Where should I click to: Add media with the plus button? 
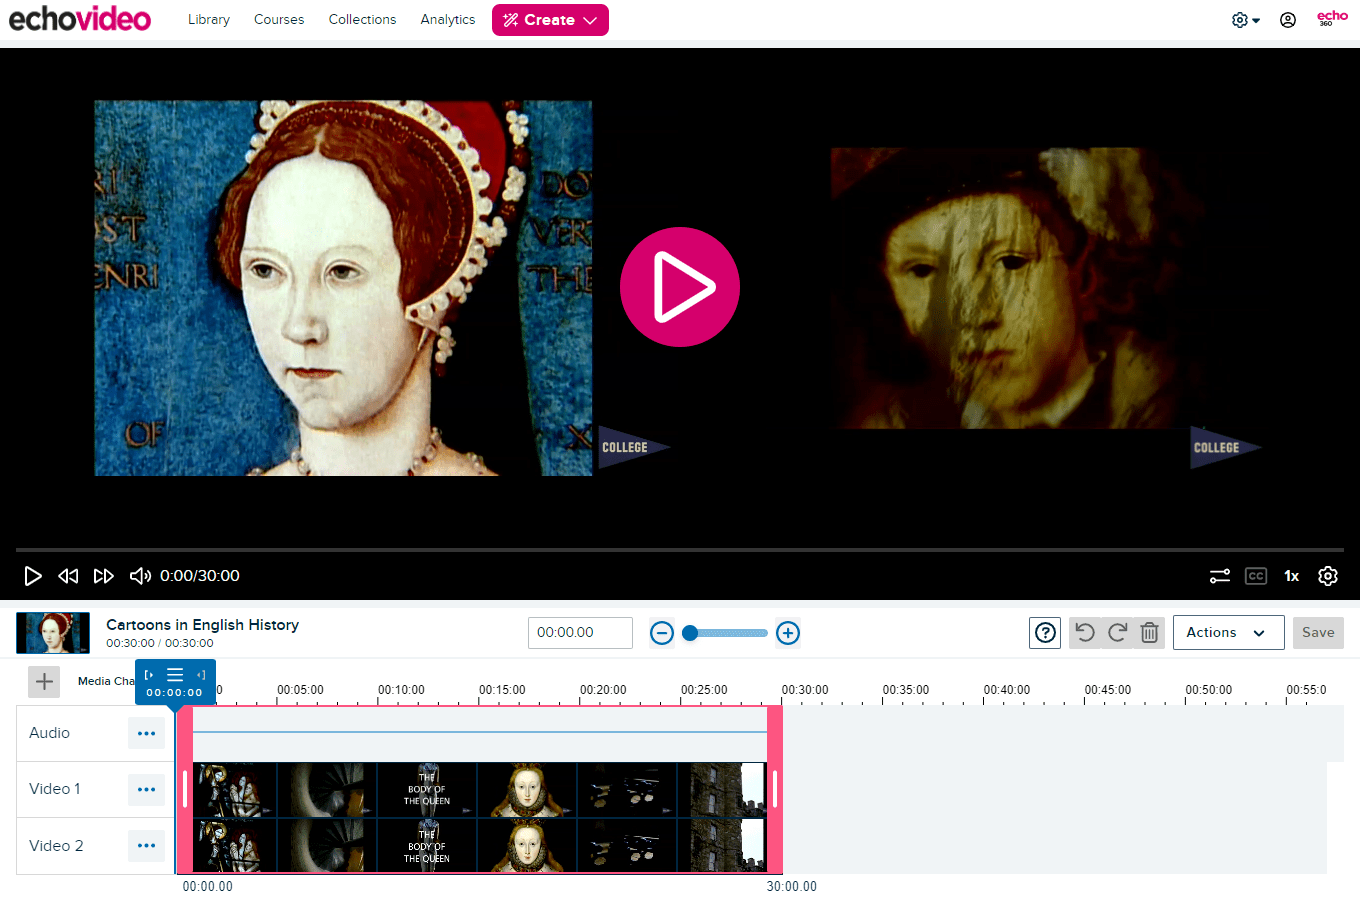[x=44, y=682]
